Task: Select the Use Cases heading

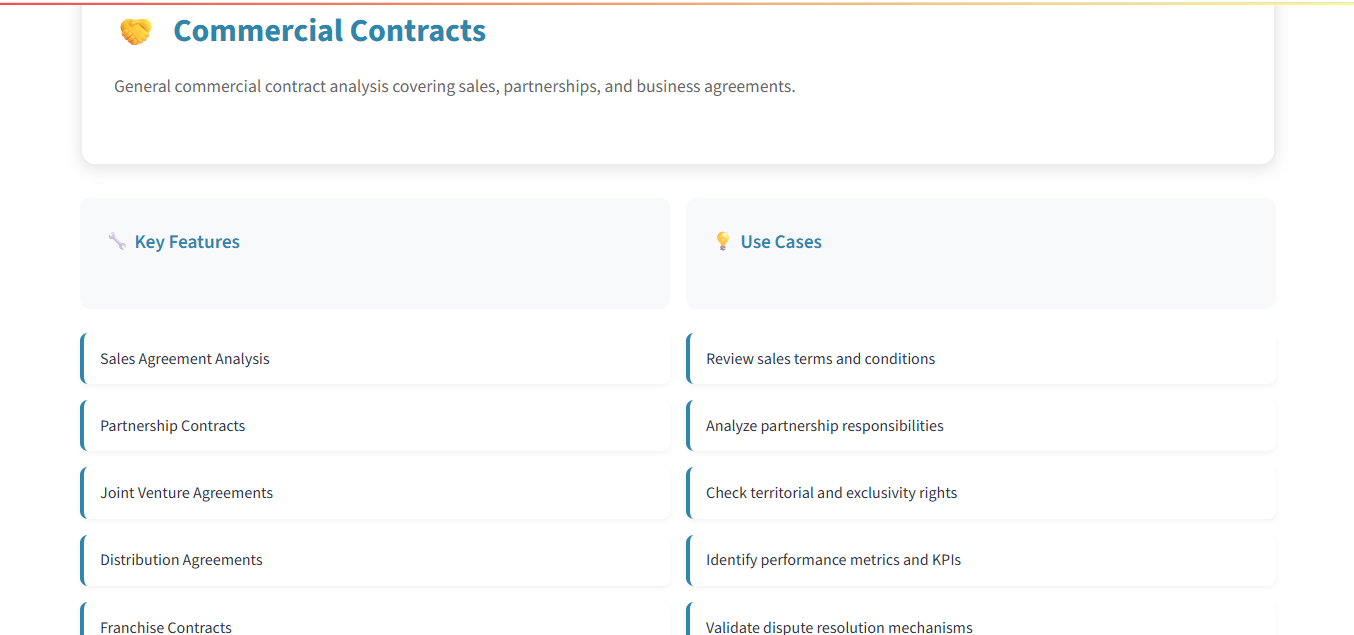Action: (781, 242)
